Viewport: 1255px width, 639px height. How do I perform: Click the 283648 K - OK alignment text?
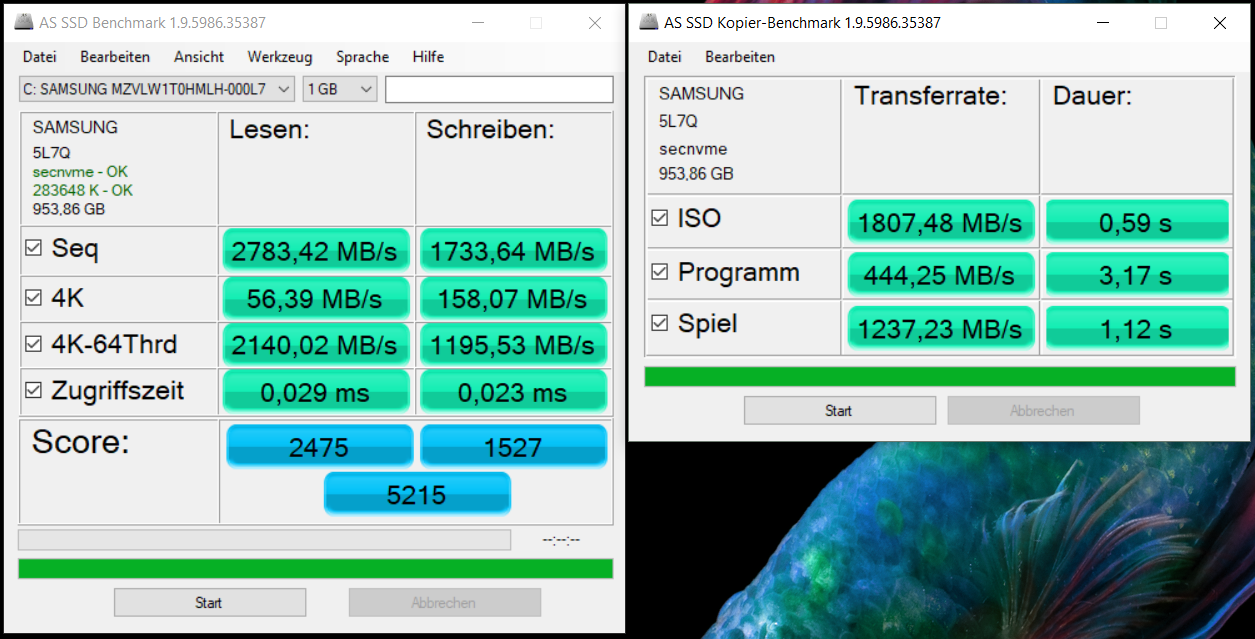coord(82,190)
